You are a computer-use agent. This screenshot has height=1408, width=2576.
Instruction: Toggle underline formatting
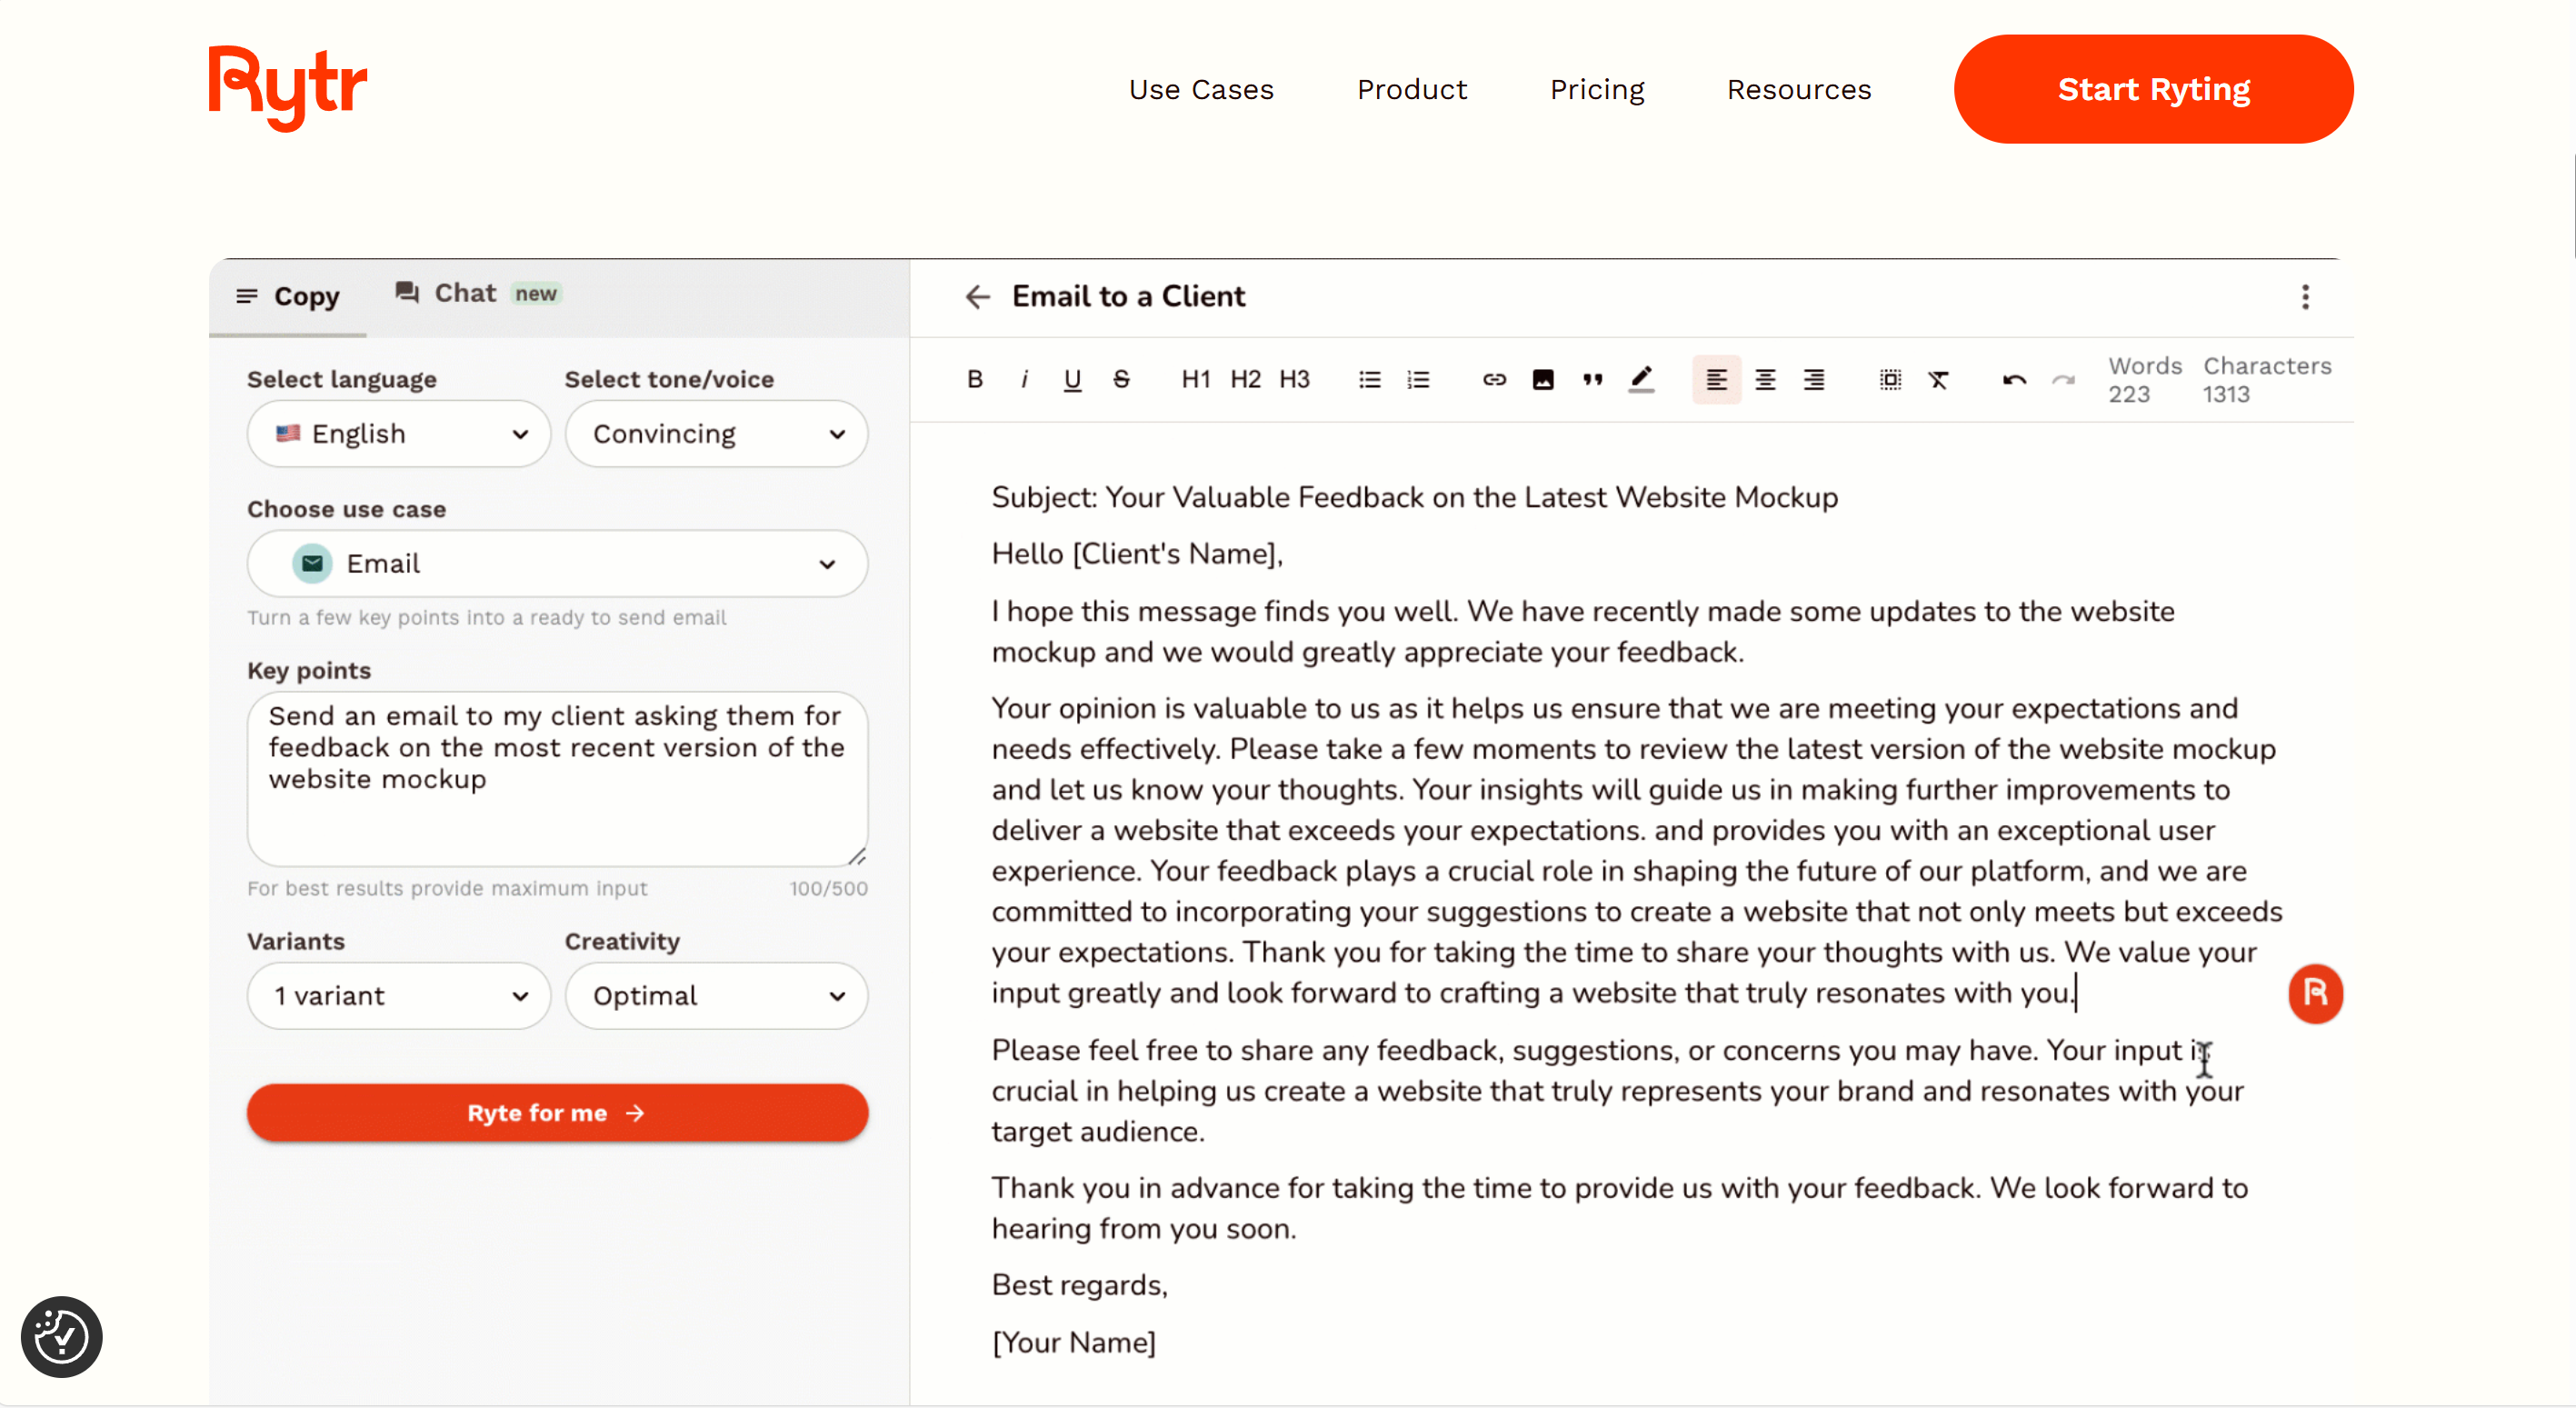(x=1072, y=379)
